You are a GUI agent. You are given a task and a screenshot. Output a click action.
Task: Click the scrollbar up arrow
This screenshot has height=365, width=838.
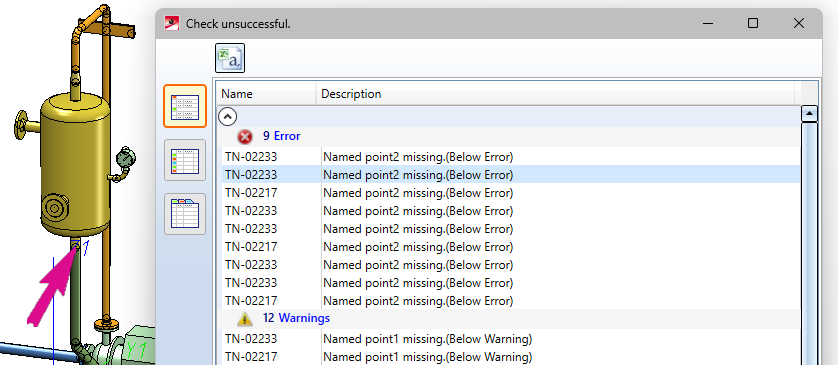point(810,113)
